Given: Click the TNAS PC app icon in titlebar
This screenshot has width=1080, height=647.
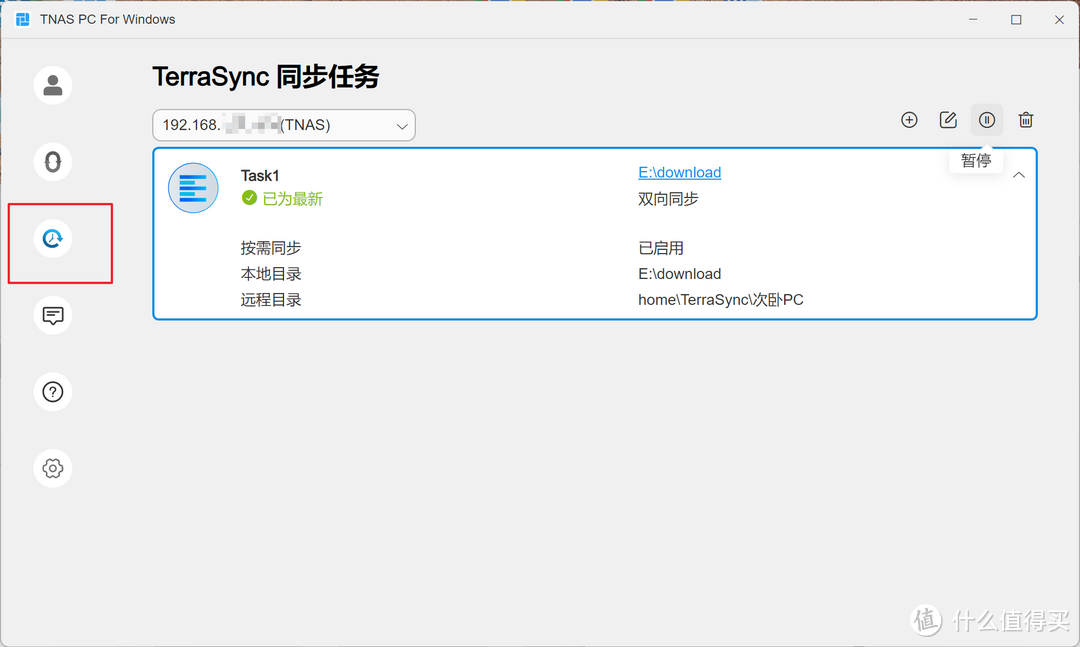Looking at the screenshot, I should 21,18.
